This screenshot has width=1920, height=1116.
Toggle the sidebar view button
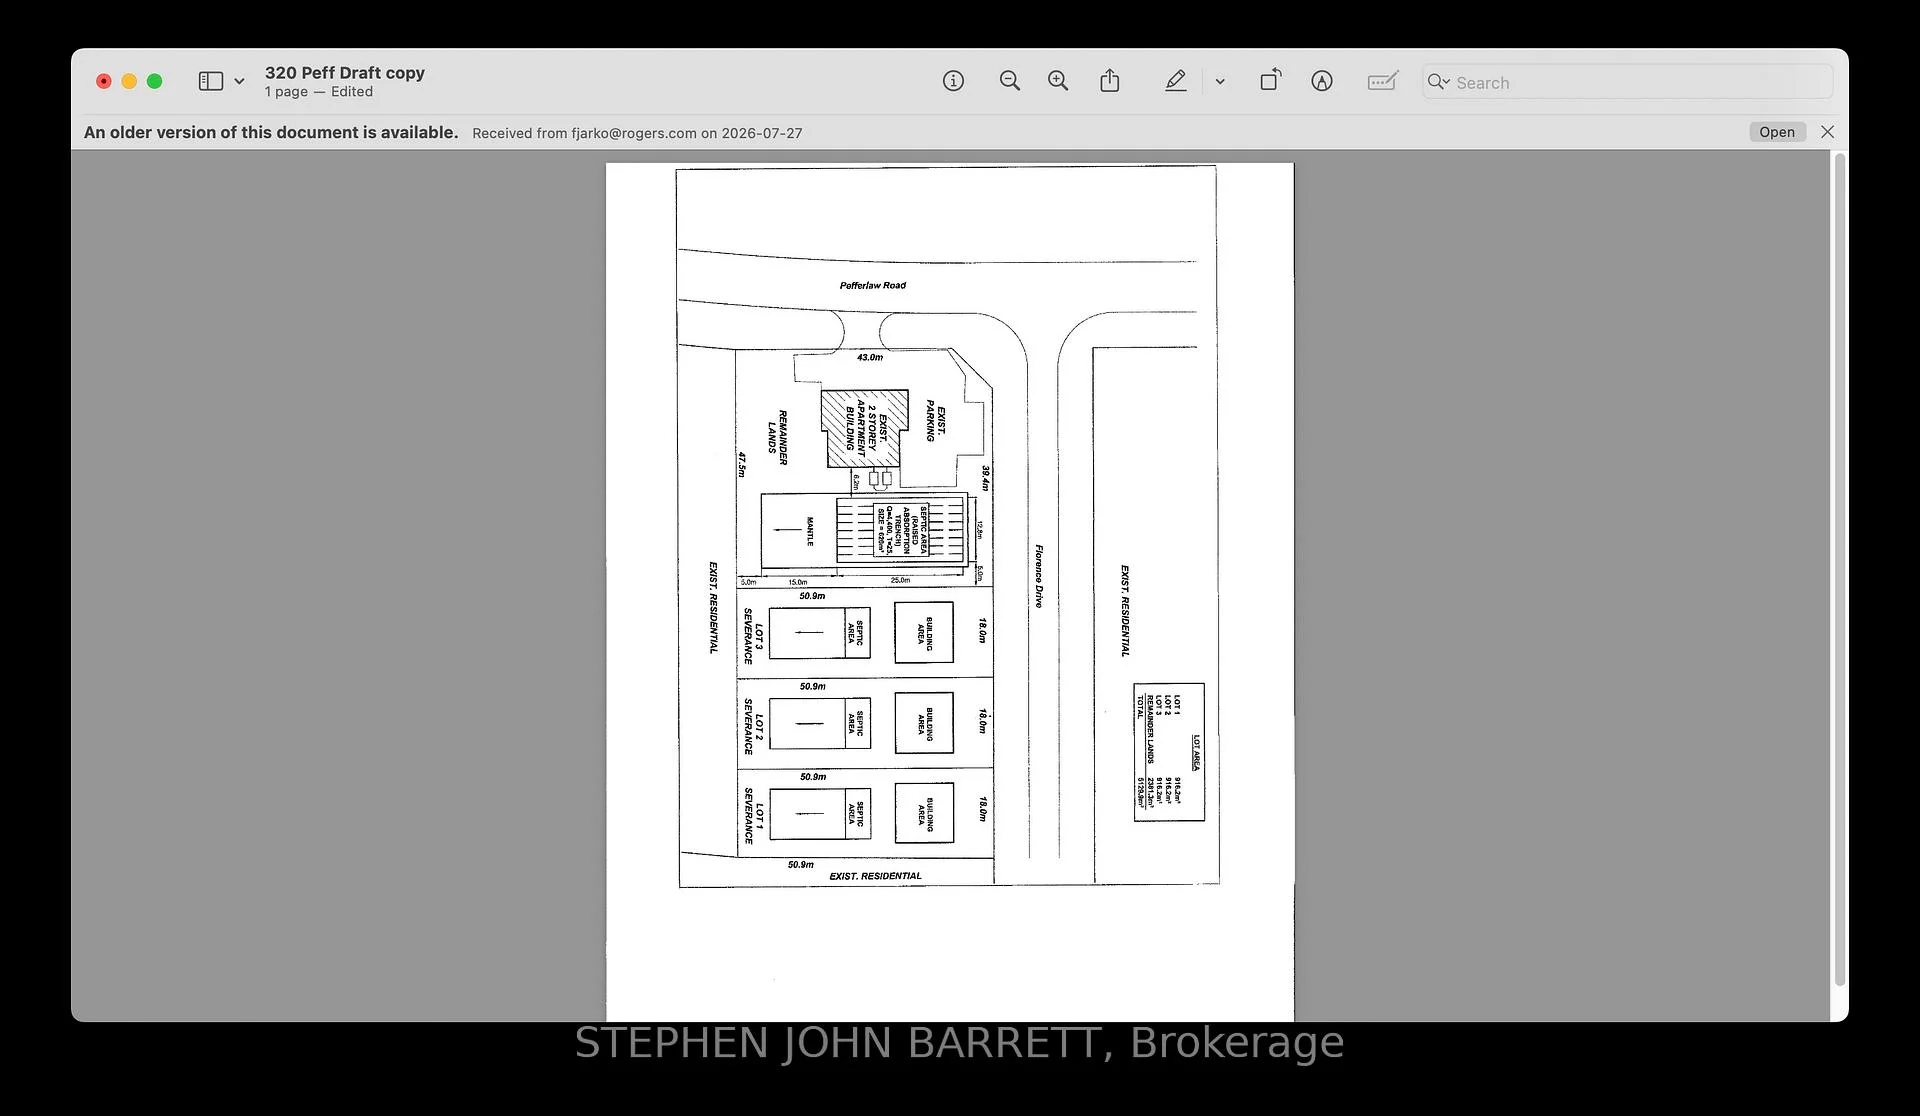(x=211, y=81)
